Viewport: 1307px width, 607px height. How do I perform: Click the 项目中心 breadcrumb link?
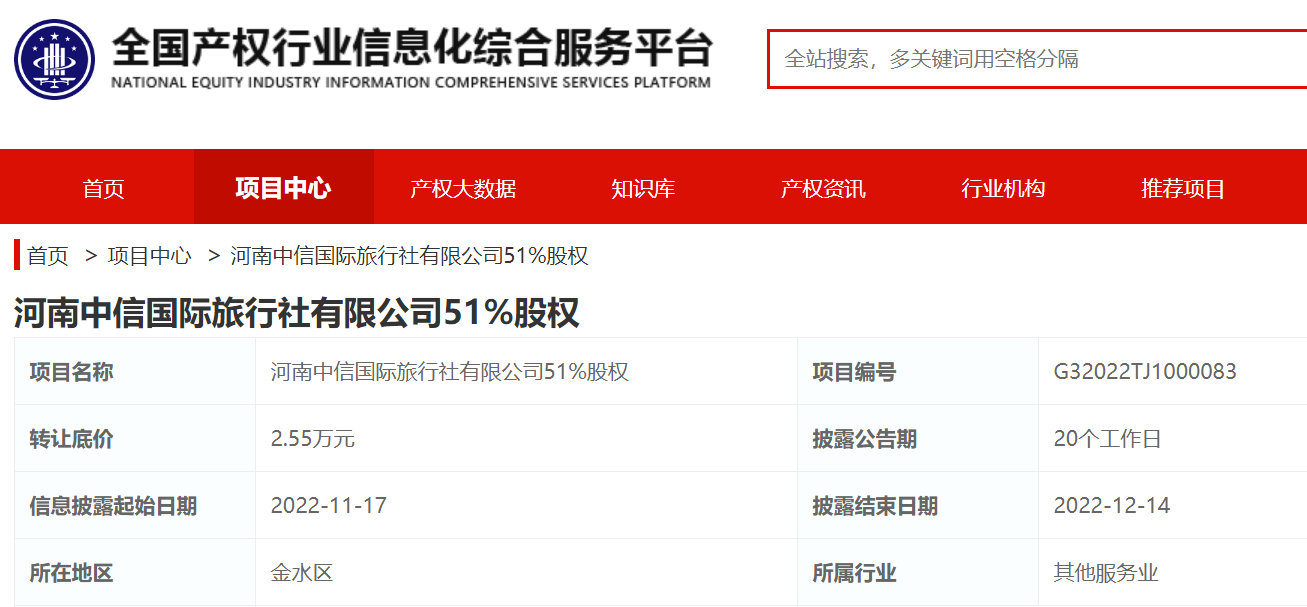[x=149, y=256]
